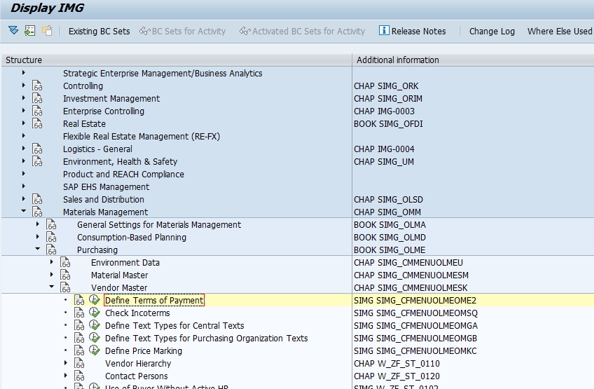Screen dimensions: 594x389
Task: Expand the Controlling node
Action: (23, 86)
